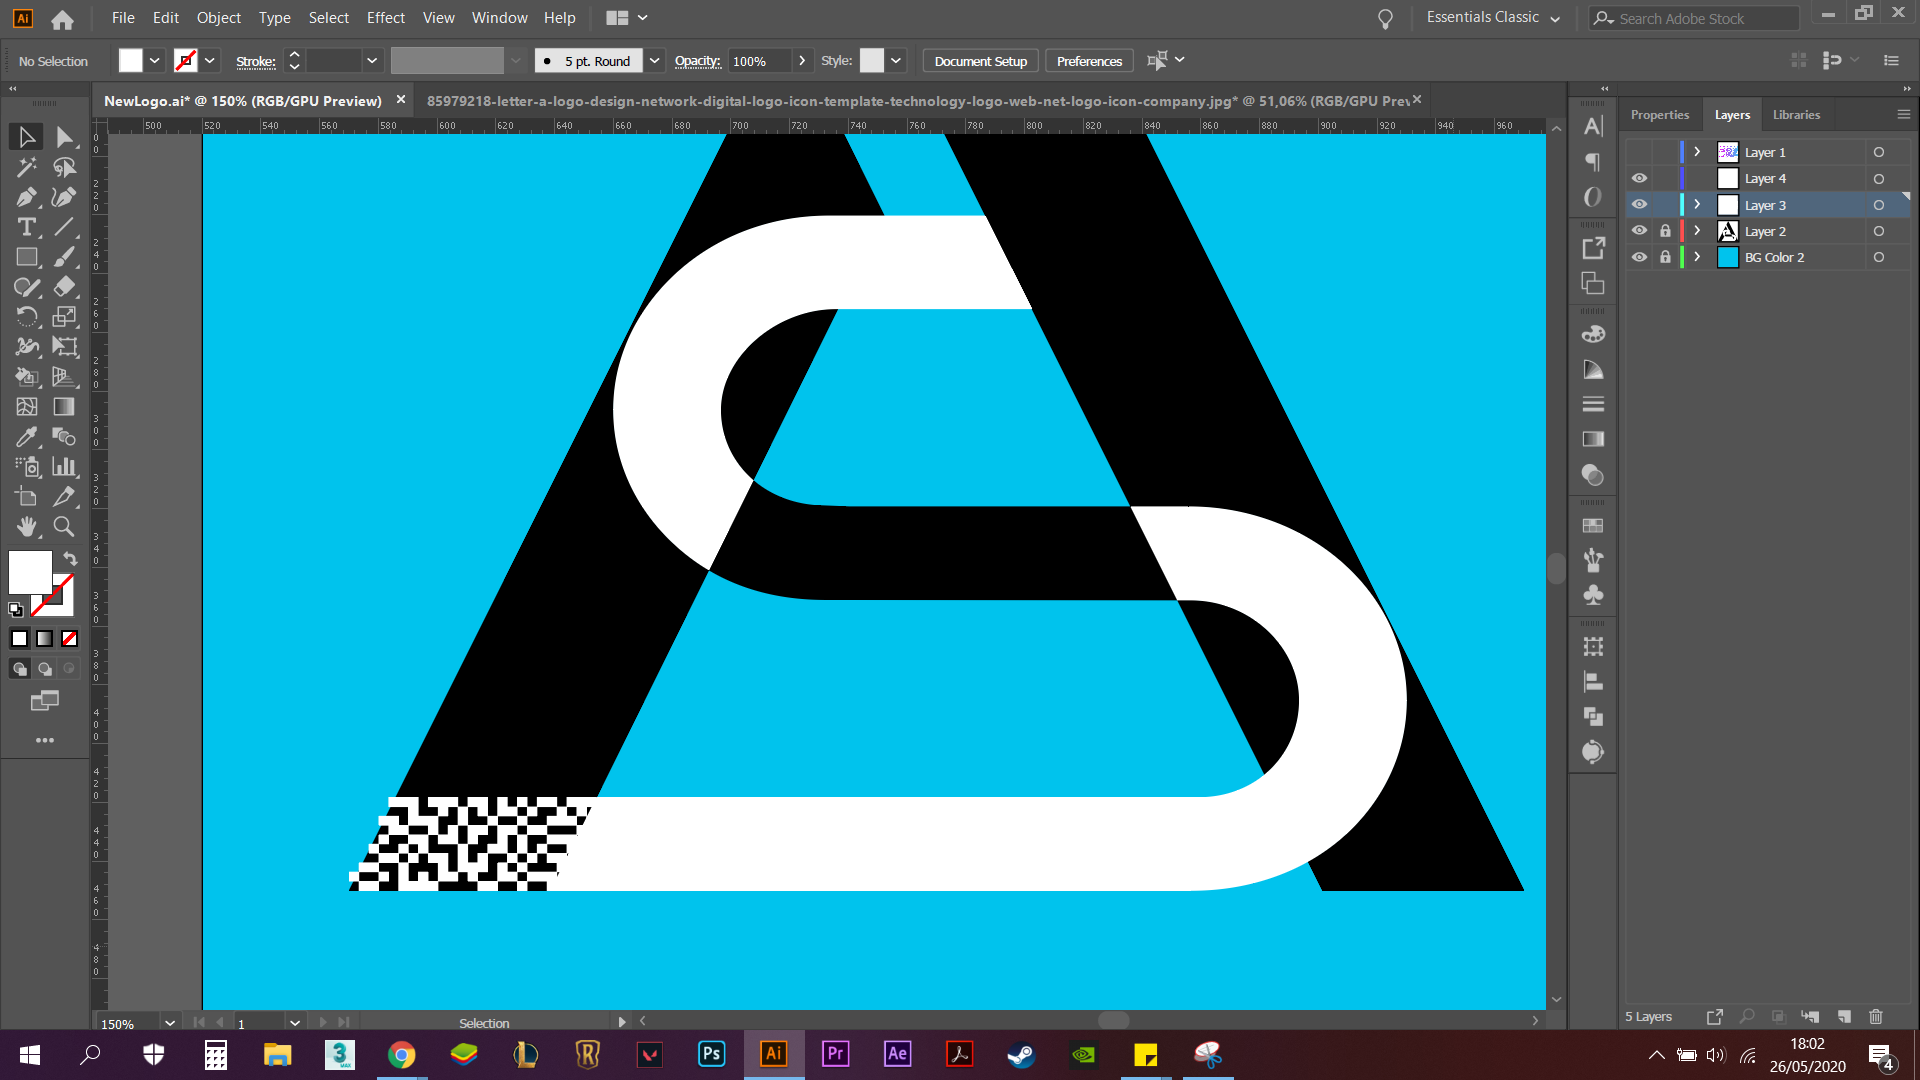
Task: Hide Layer 3 visibility
Action: click(1640, 204)
